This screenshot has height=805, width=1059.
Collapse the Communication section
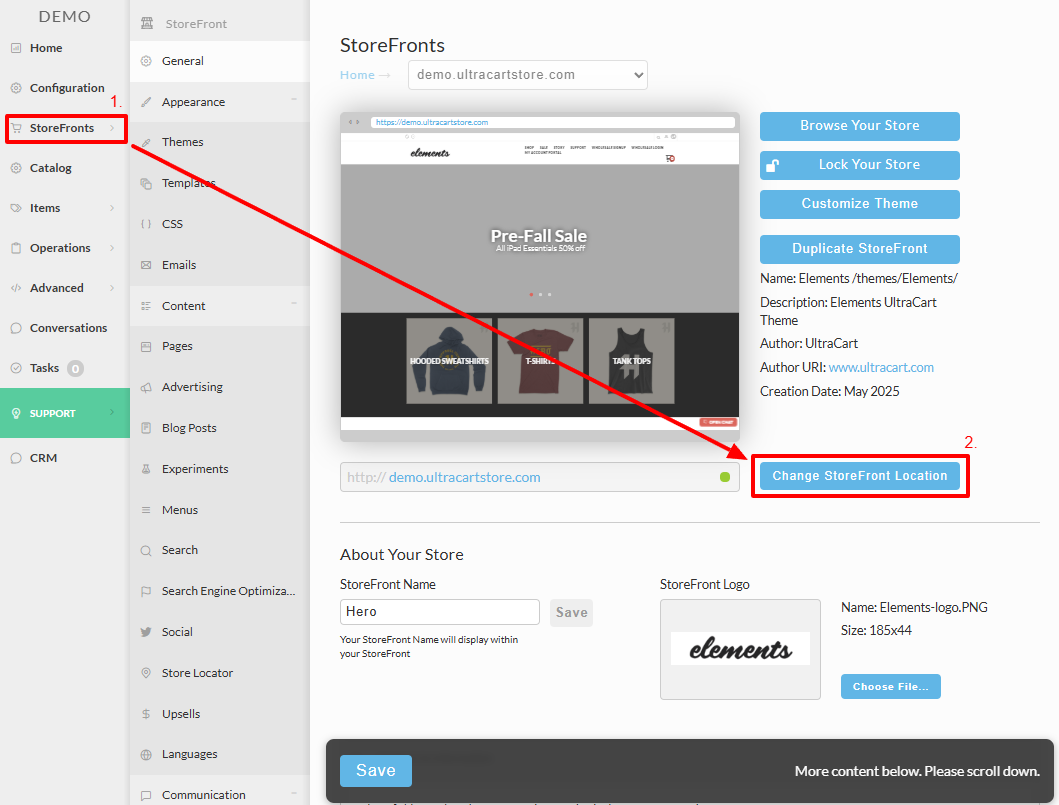294,793
